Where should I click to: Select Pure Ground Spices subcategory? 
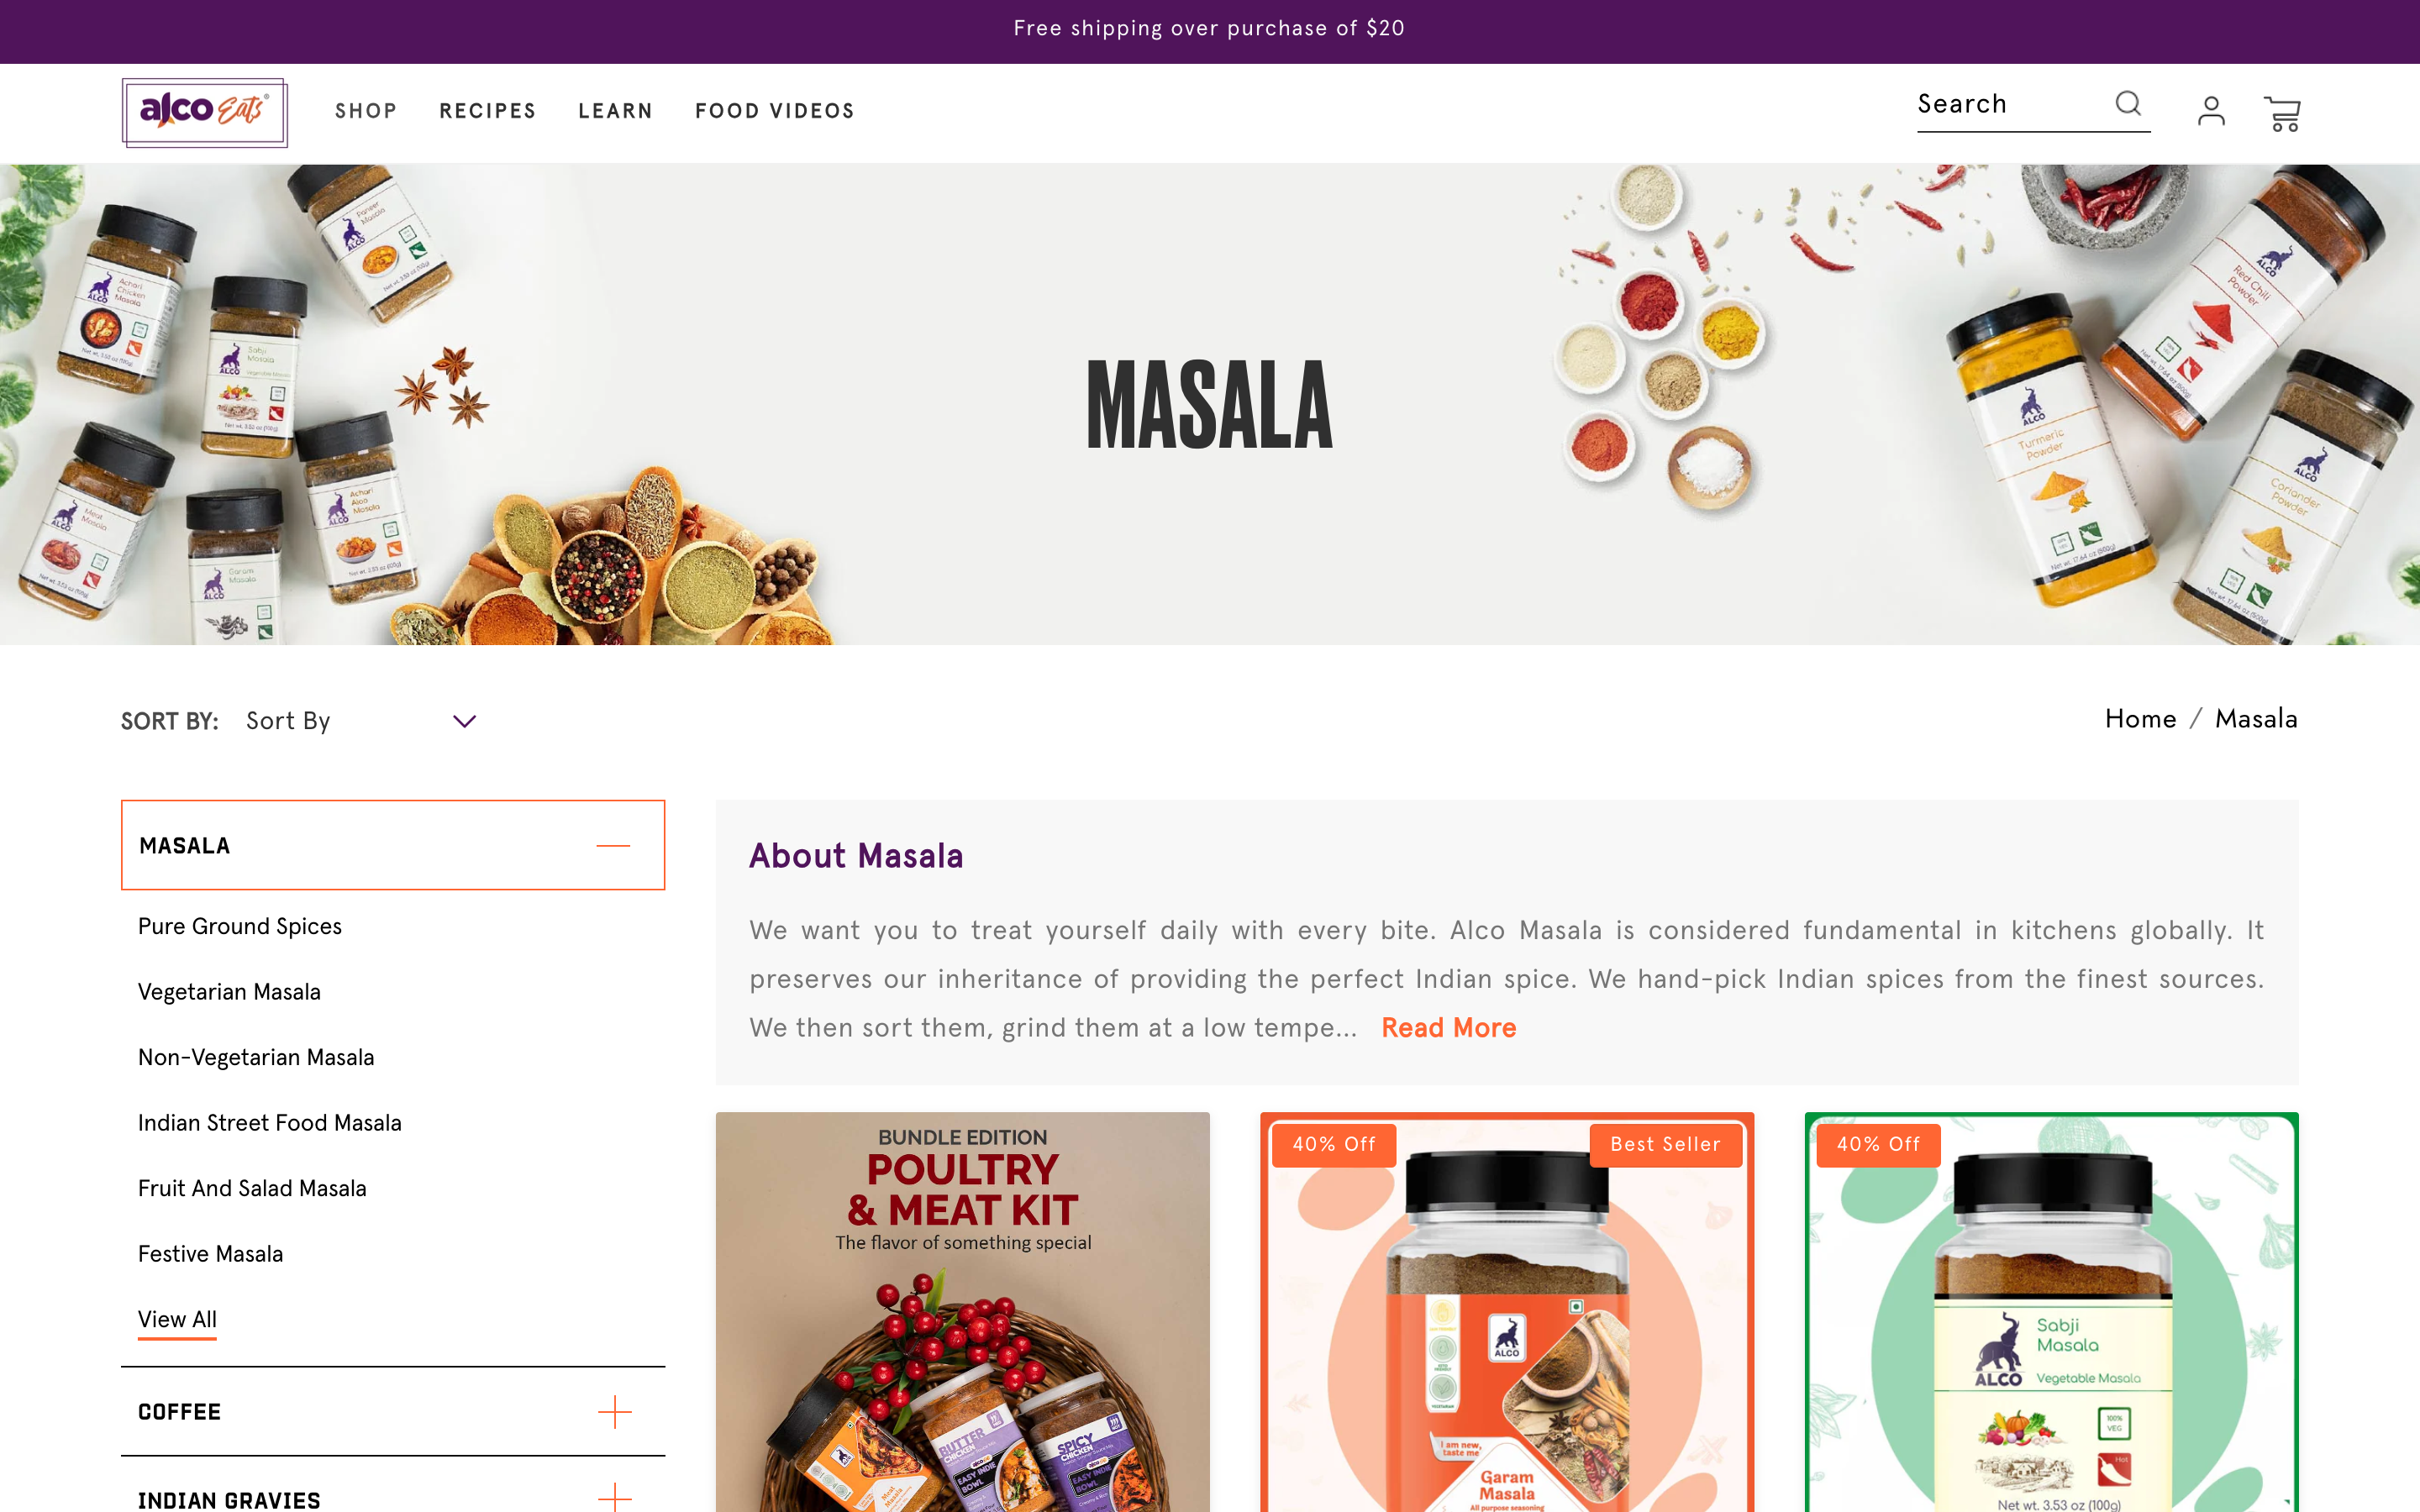click(x=240, y=926)
